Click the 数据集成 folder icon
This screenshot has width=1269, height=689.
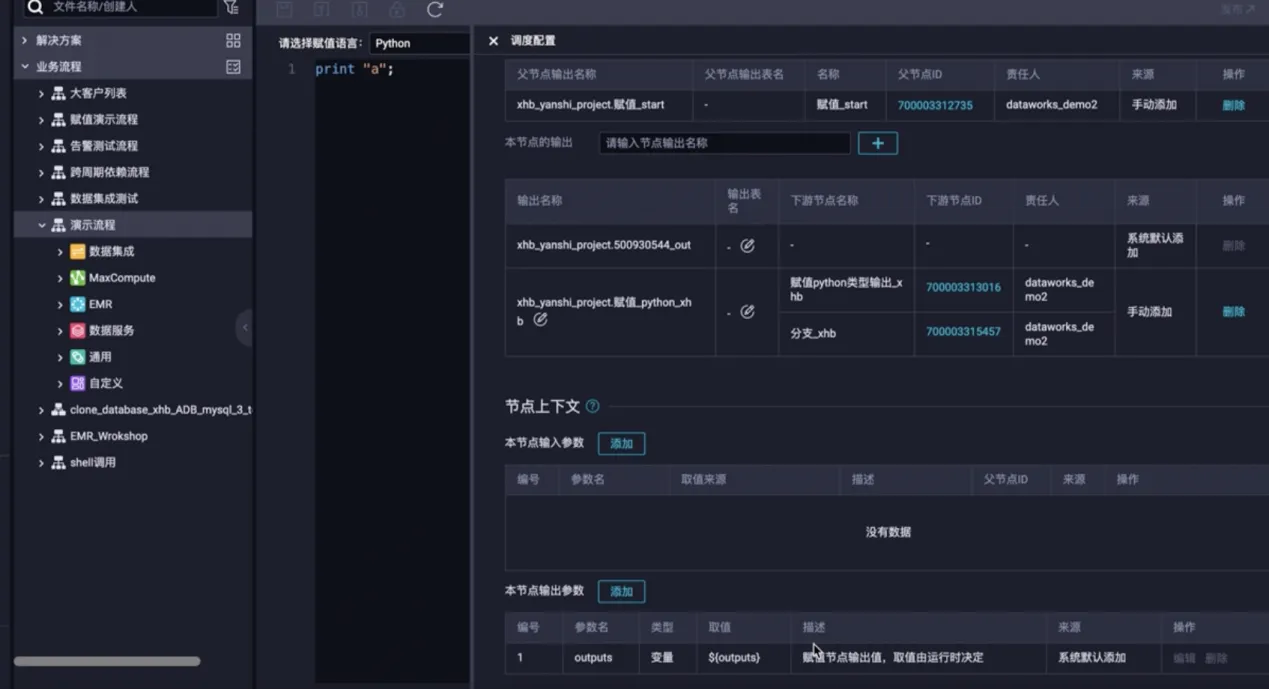[77, 251]
